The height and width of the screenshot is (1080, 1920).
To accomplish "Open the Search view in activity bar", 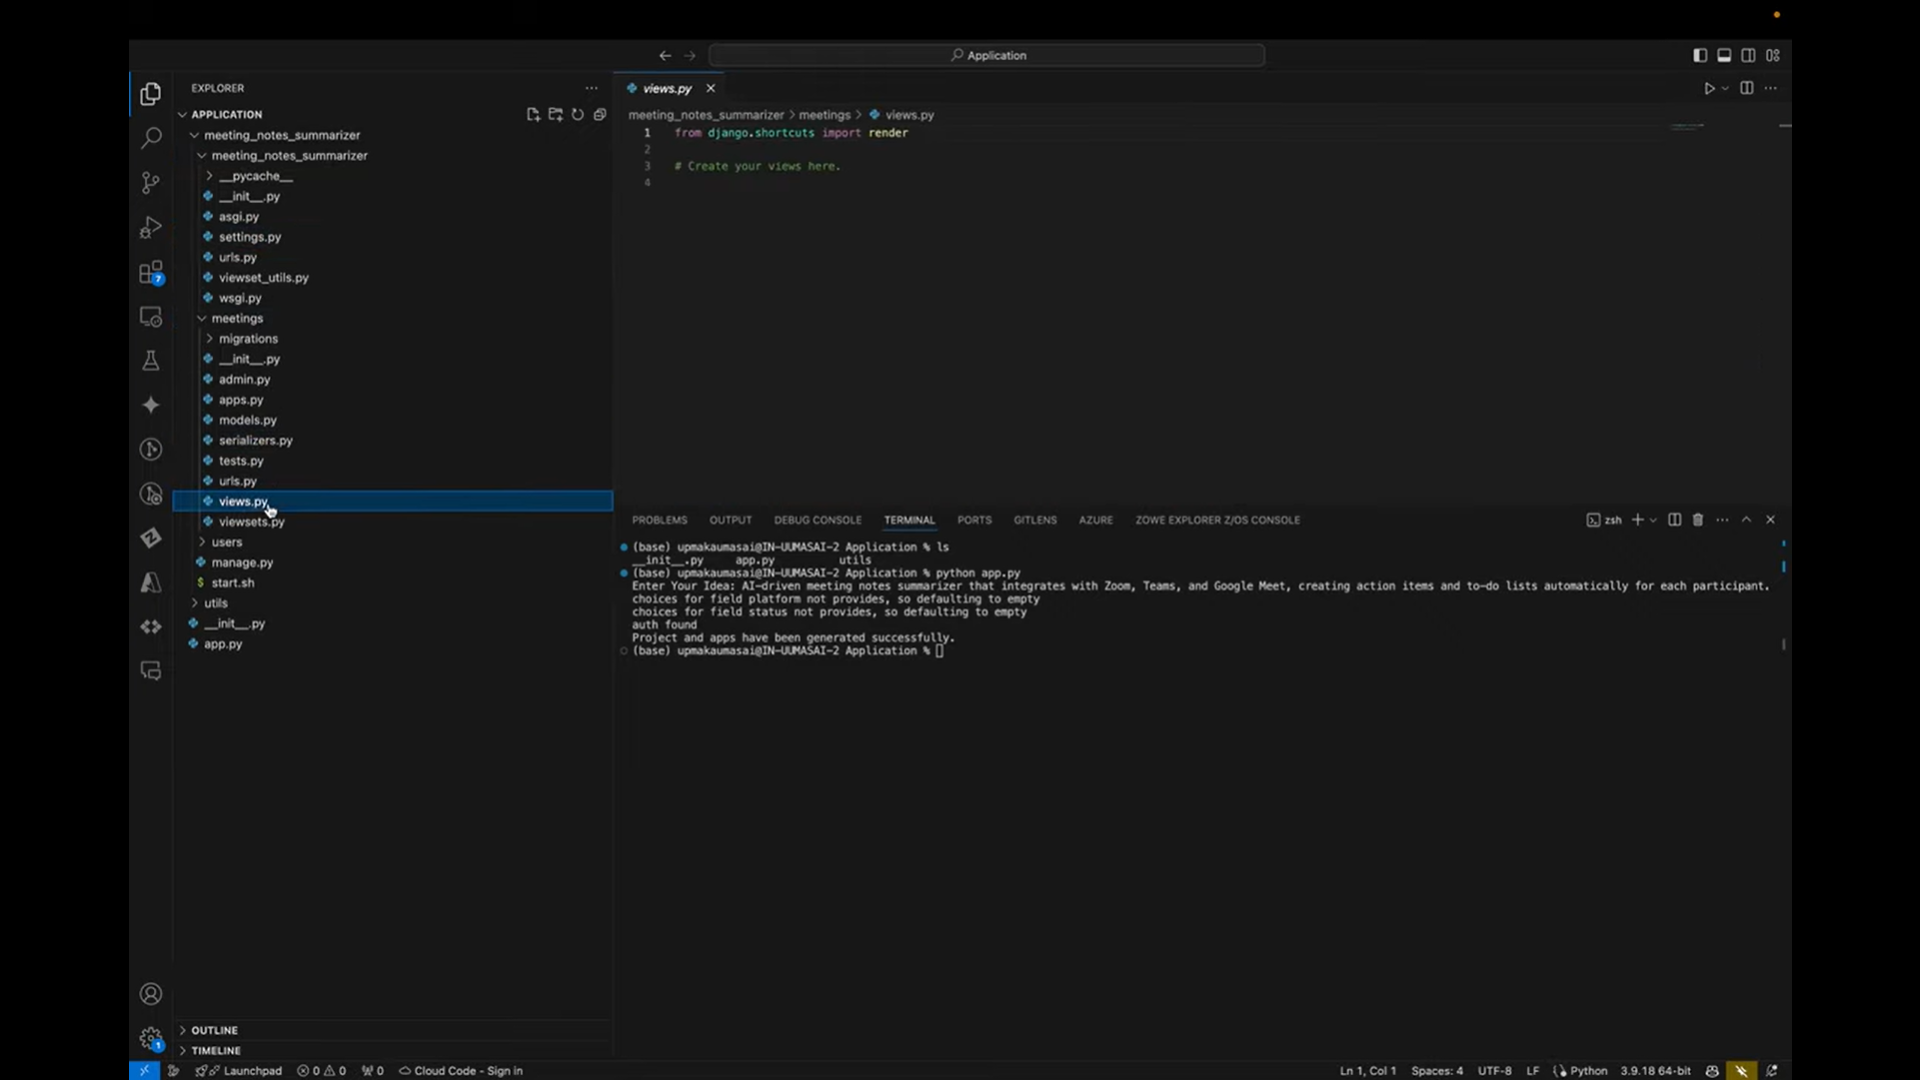I will point(151,138).
